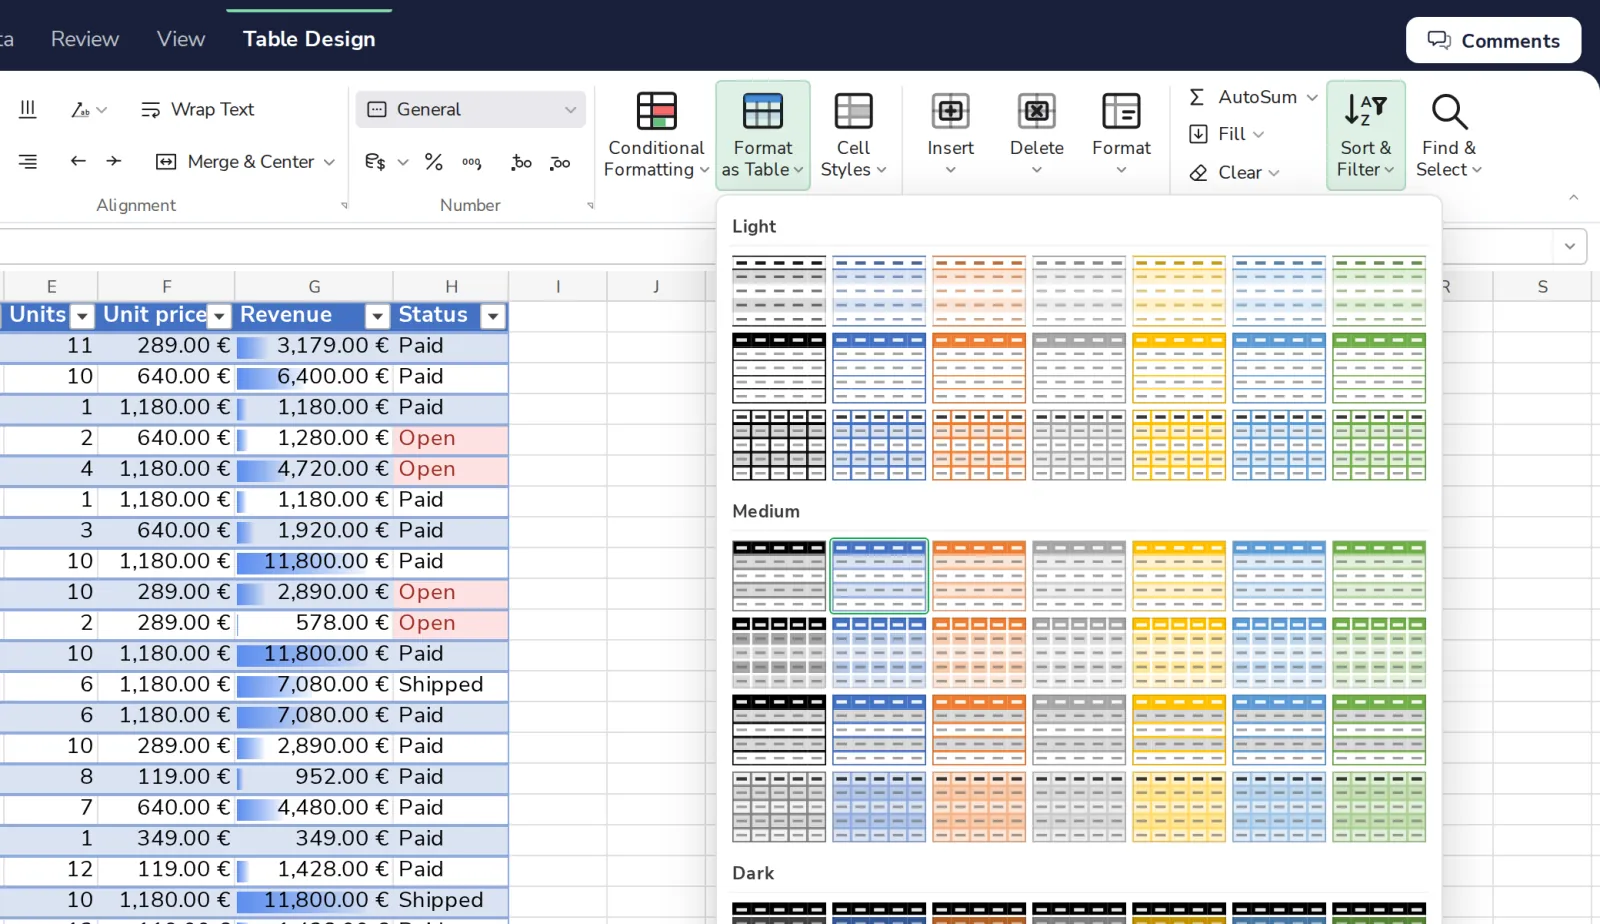Open text orientation options
The height and width of the screenshot is (924, 1600).
point(88,109)
